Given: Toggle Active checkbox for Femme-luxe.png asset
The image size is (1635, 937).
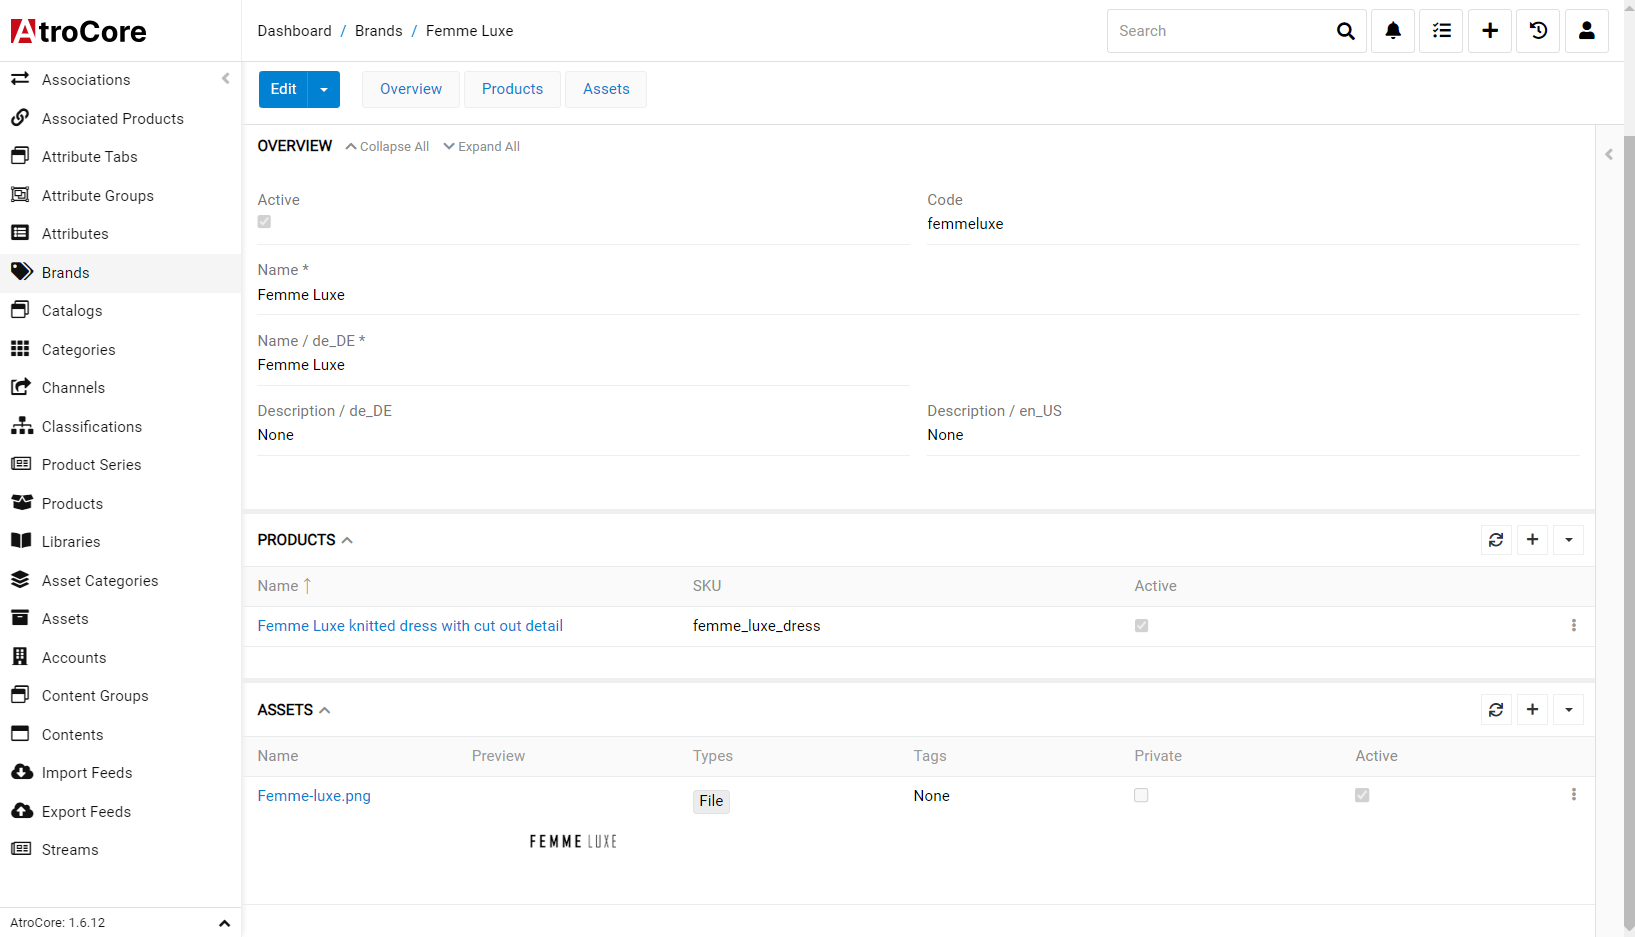Looking at the screenshot, I should (1362, 795).
